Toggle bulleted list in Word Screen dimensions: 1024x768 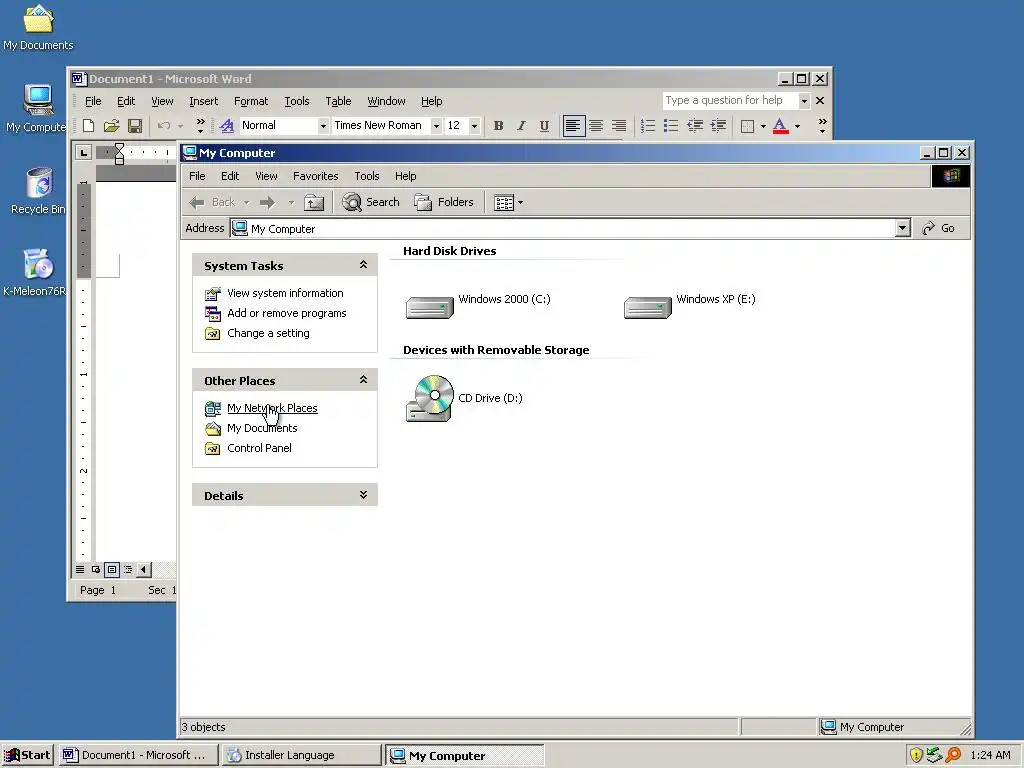pyautogui.click(x=671, y=125)
